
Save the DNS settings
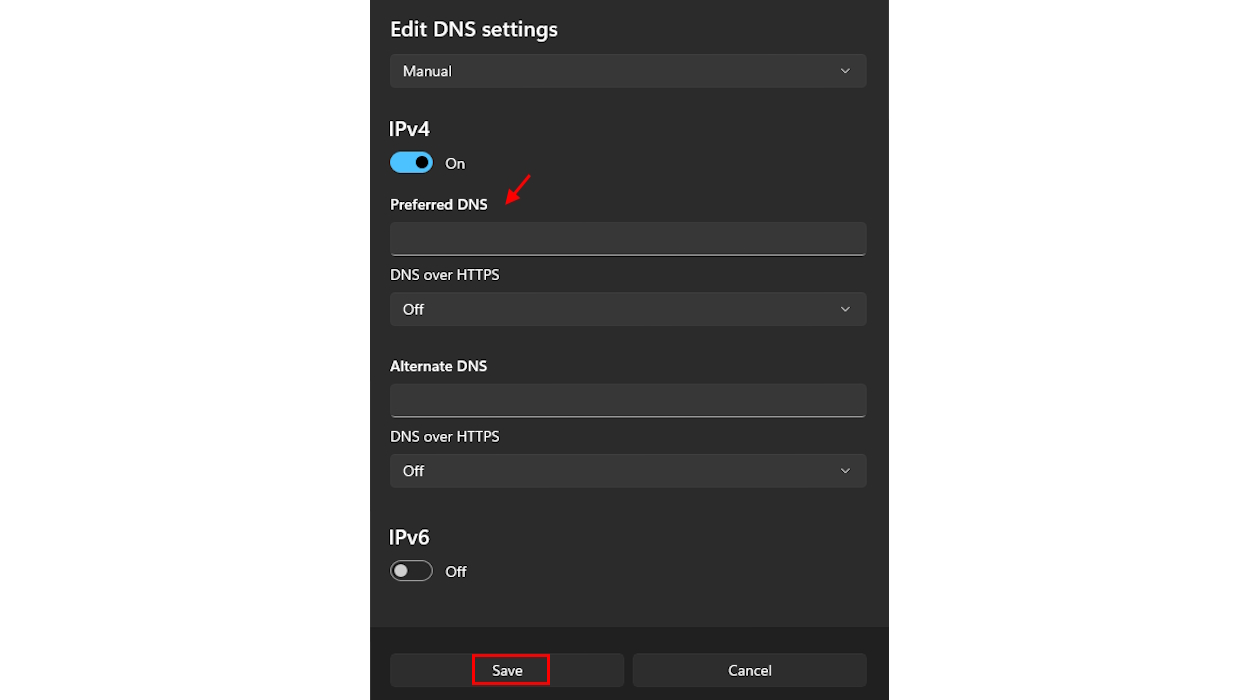(510, 670)
